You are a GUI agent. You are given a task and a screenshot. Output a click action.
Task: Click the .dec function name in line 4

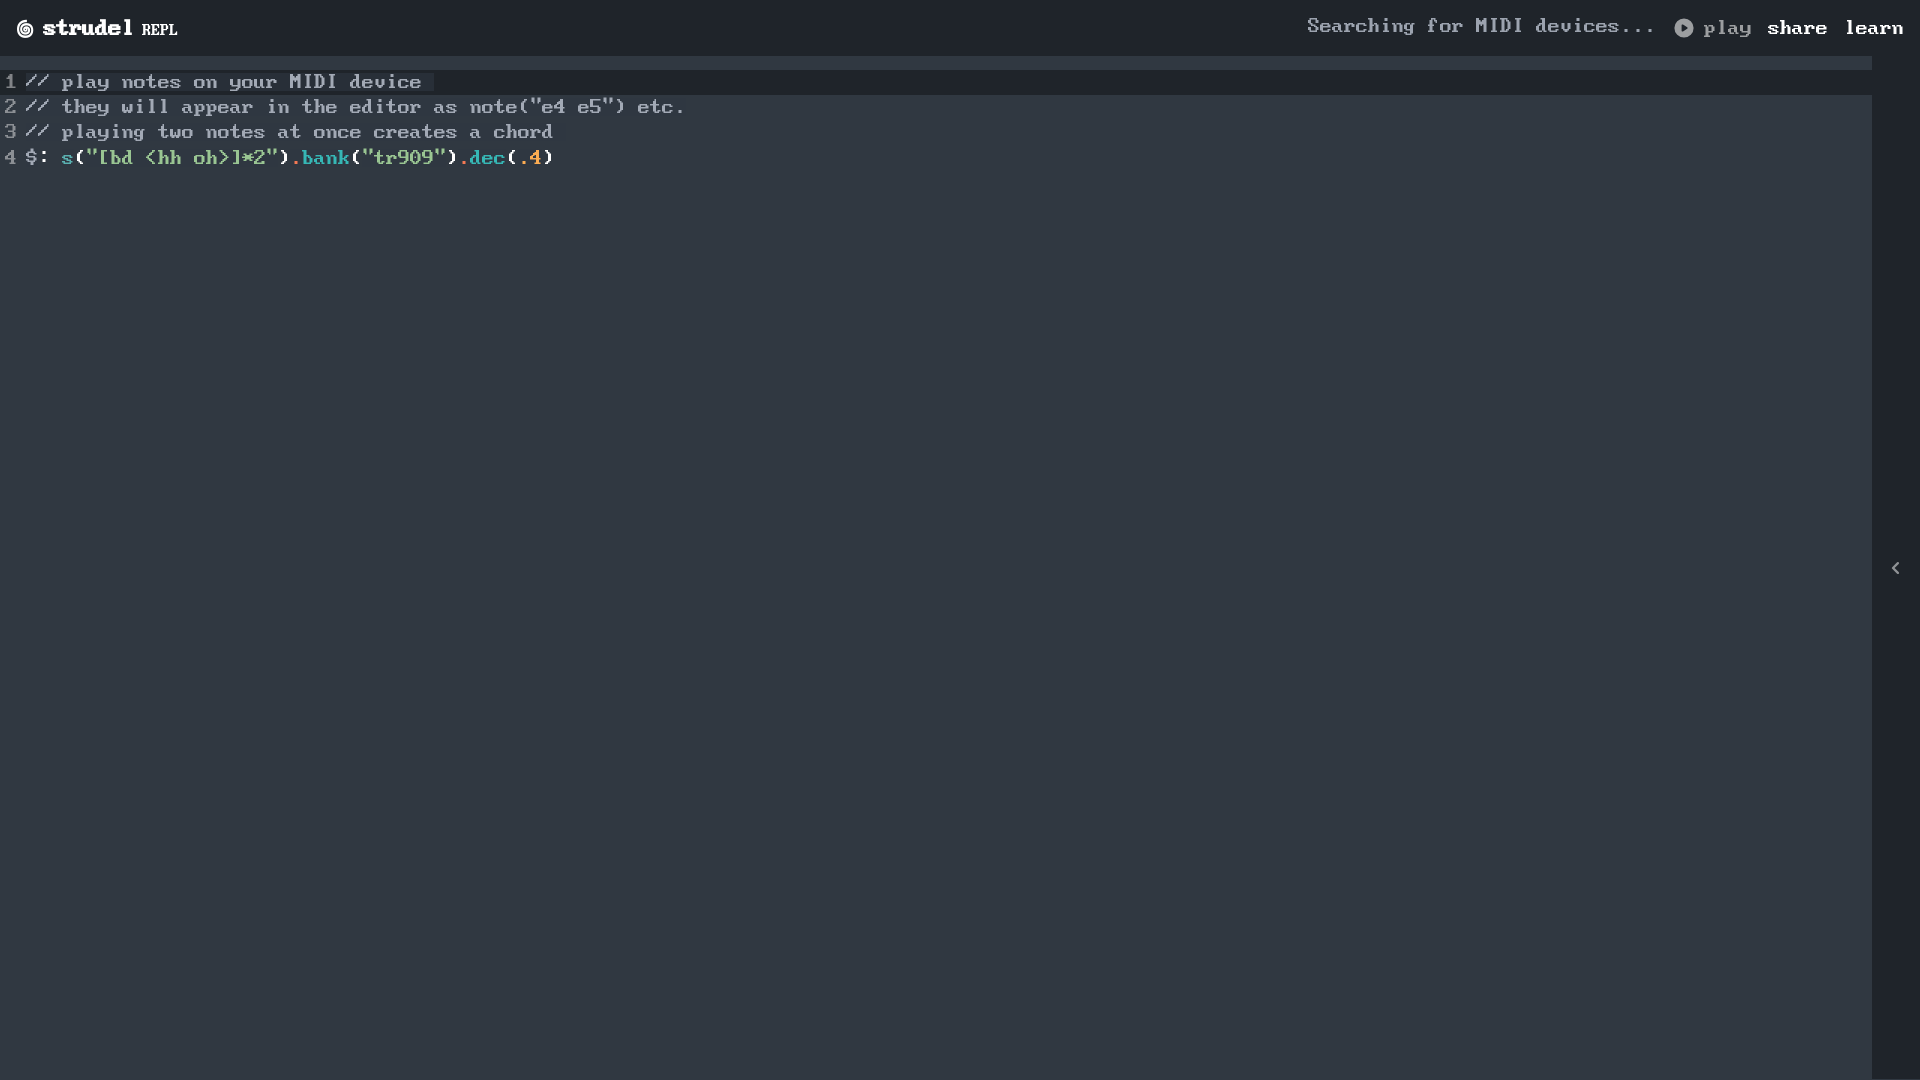487,157
